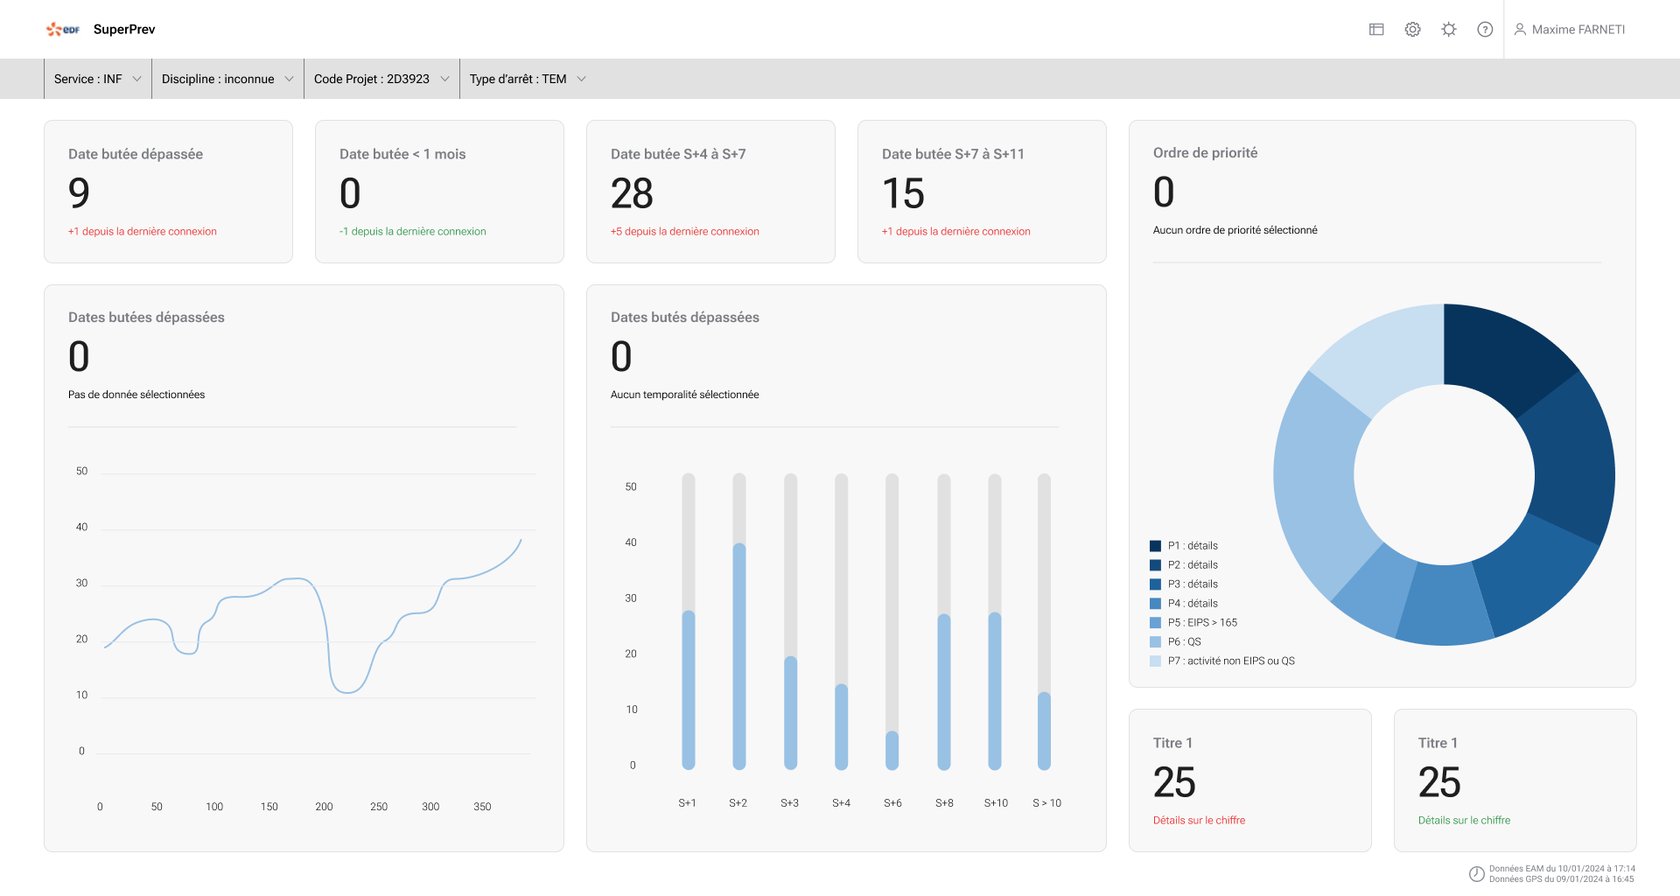Expand the Code Projet : 2D3923 filter
The image size is (1680, 896).
[381, 79]
